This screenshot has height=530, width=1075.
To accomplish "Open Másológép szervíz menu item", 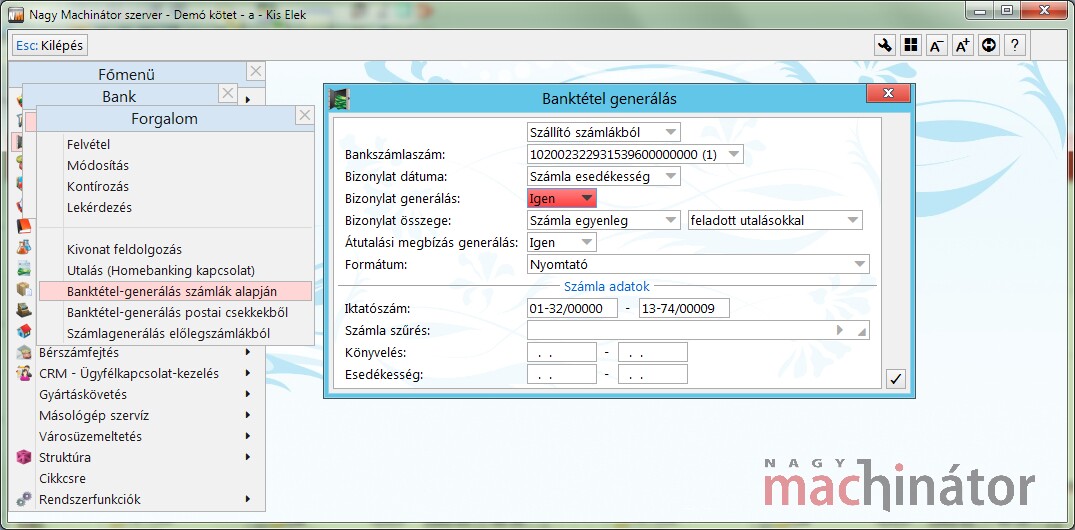I will pyautogui.click(x=94, y=415).
